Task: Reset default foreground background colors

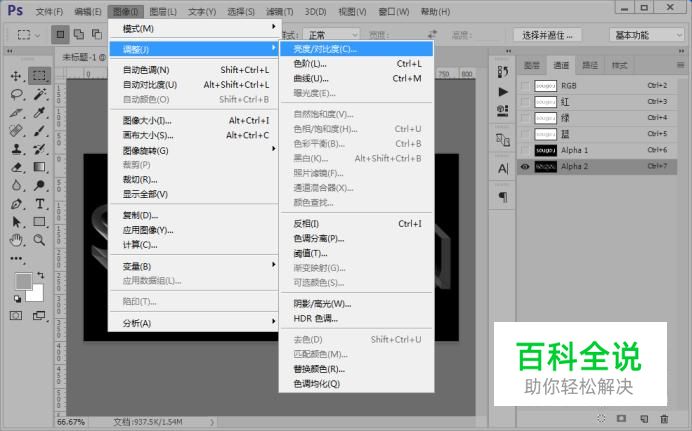Action: (x=18, y=300)
